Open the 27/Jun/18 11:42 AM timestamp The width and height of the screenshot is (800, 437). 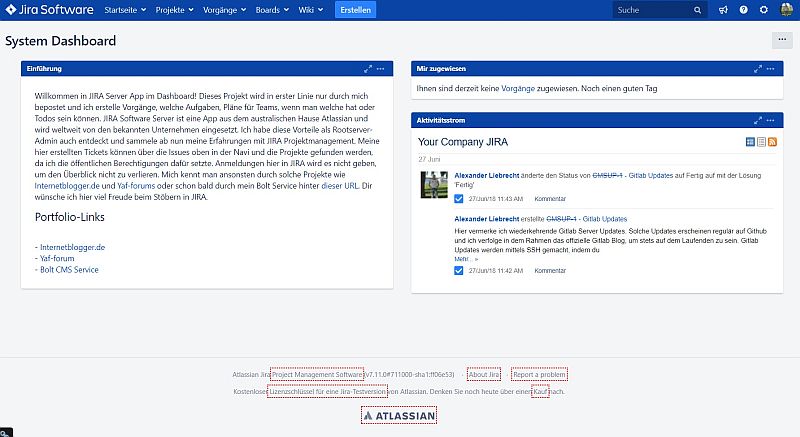point(496,271)
